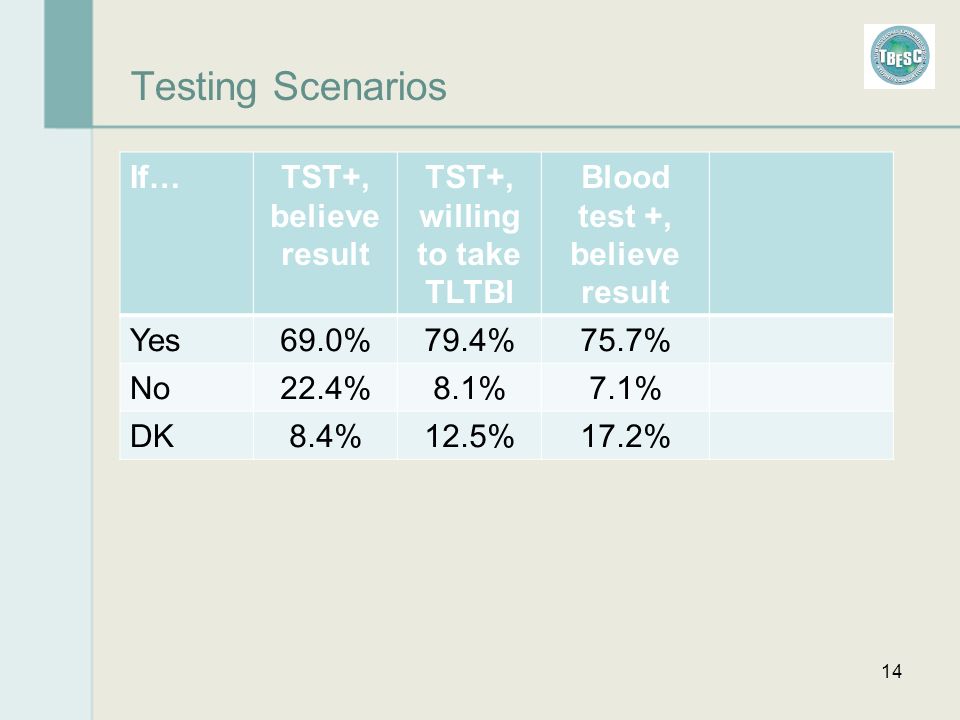Image resolution: width=960 pixels, height=720 pixels.
Task: Click the 69.0% table cell
Action: (325, 339)
